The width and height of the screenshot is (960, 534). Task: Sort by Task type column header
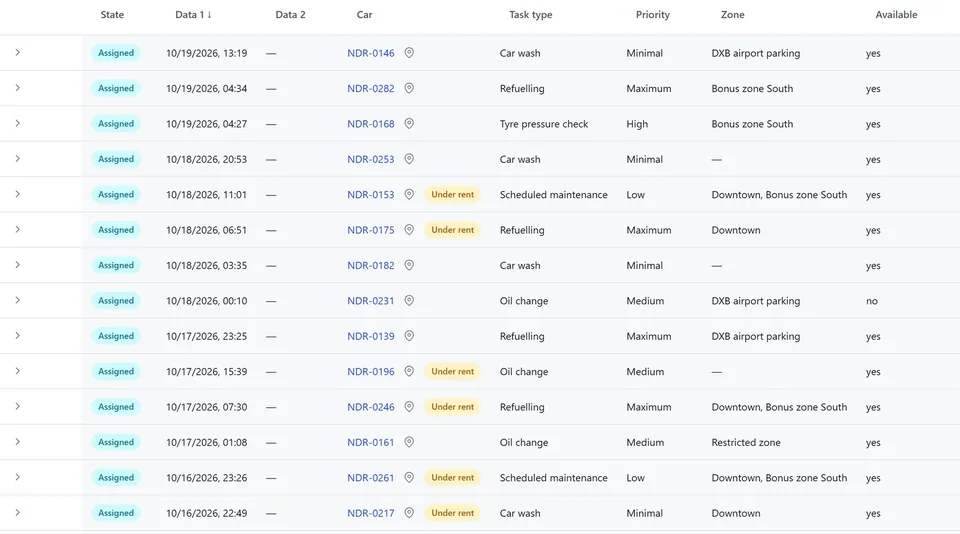[531, 15]
